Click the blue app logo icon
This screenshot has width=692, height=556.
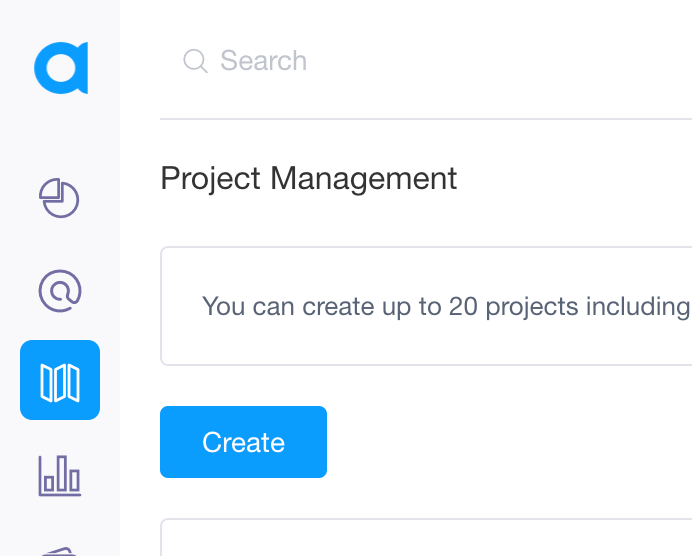pyautogui.click(x=60, y=68)
